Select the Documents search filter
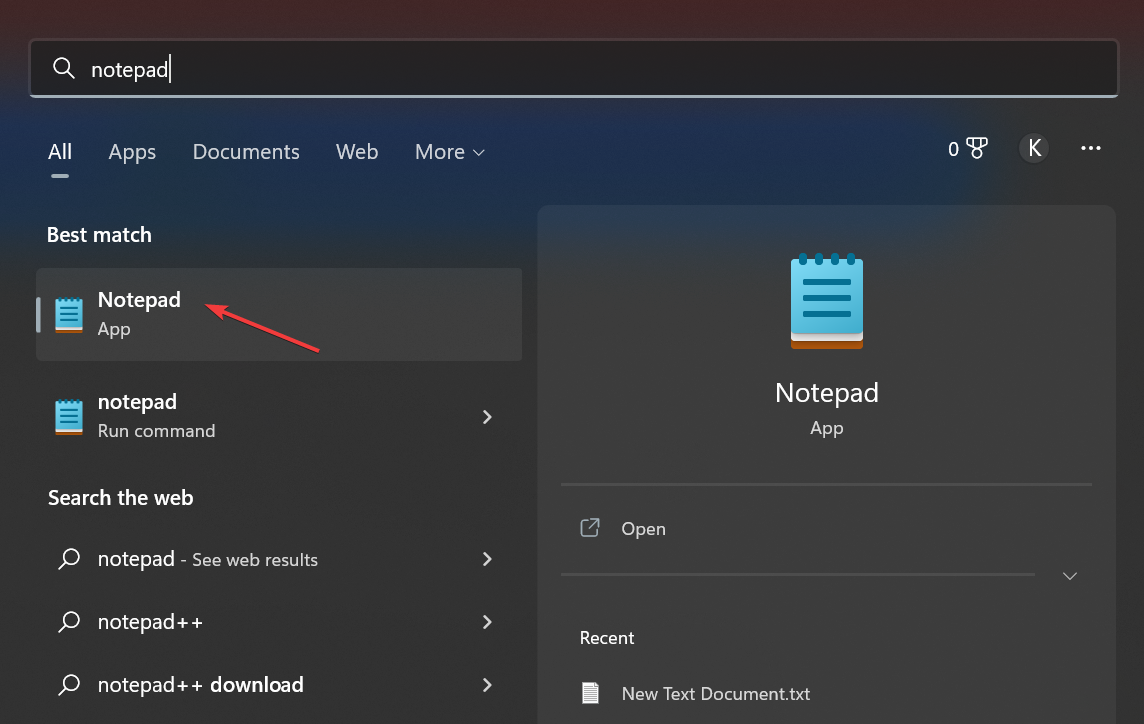The width and height of the screenshot is (1144, 724). pyautogui.click(x=245, y=152)
